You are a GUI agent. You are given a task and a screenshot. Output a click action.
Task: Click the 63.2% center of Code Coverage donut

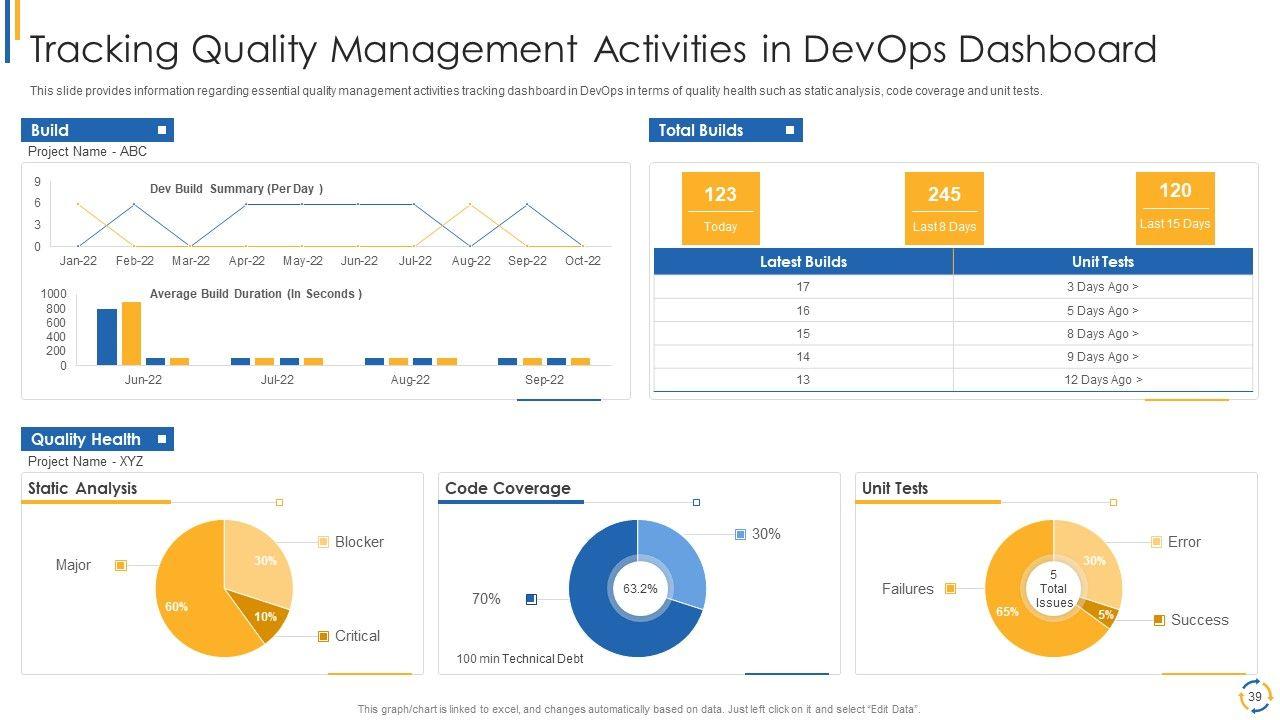pyautogui.click(x=640, y=589)
